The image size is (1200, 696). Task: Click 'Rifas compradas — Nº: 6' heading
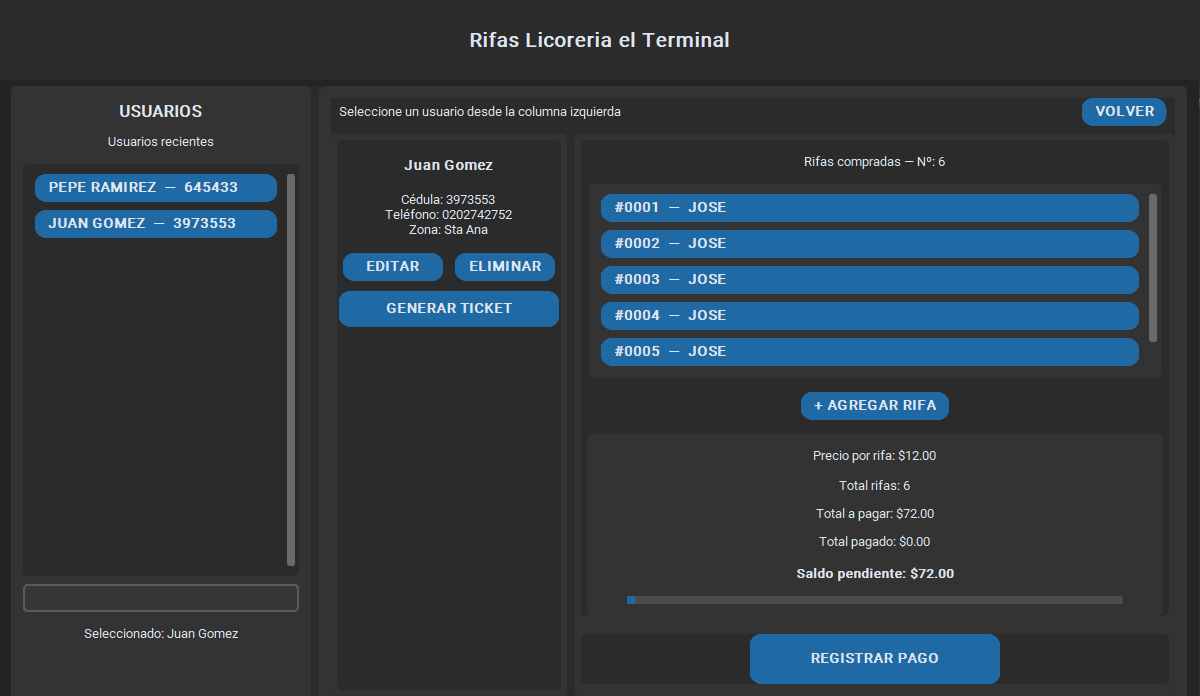point(875,162)
